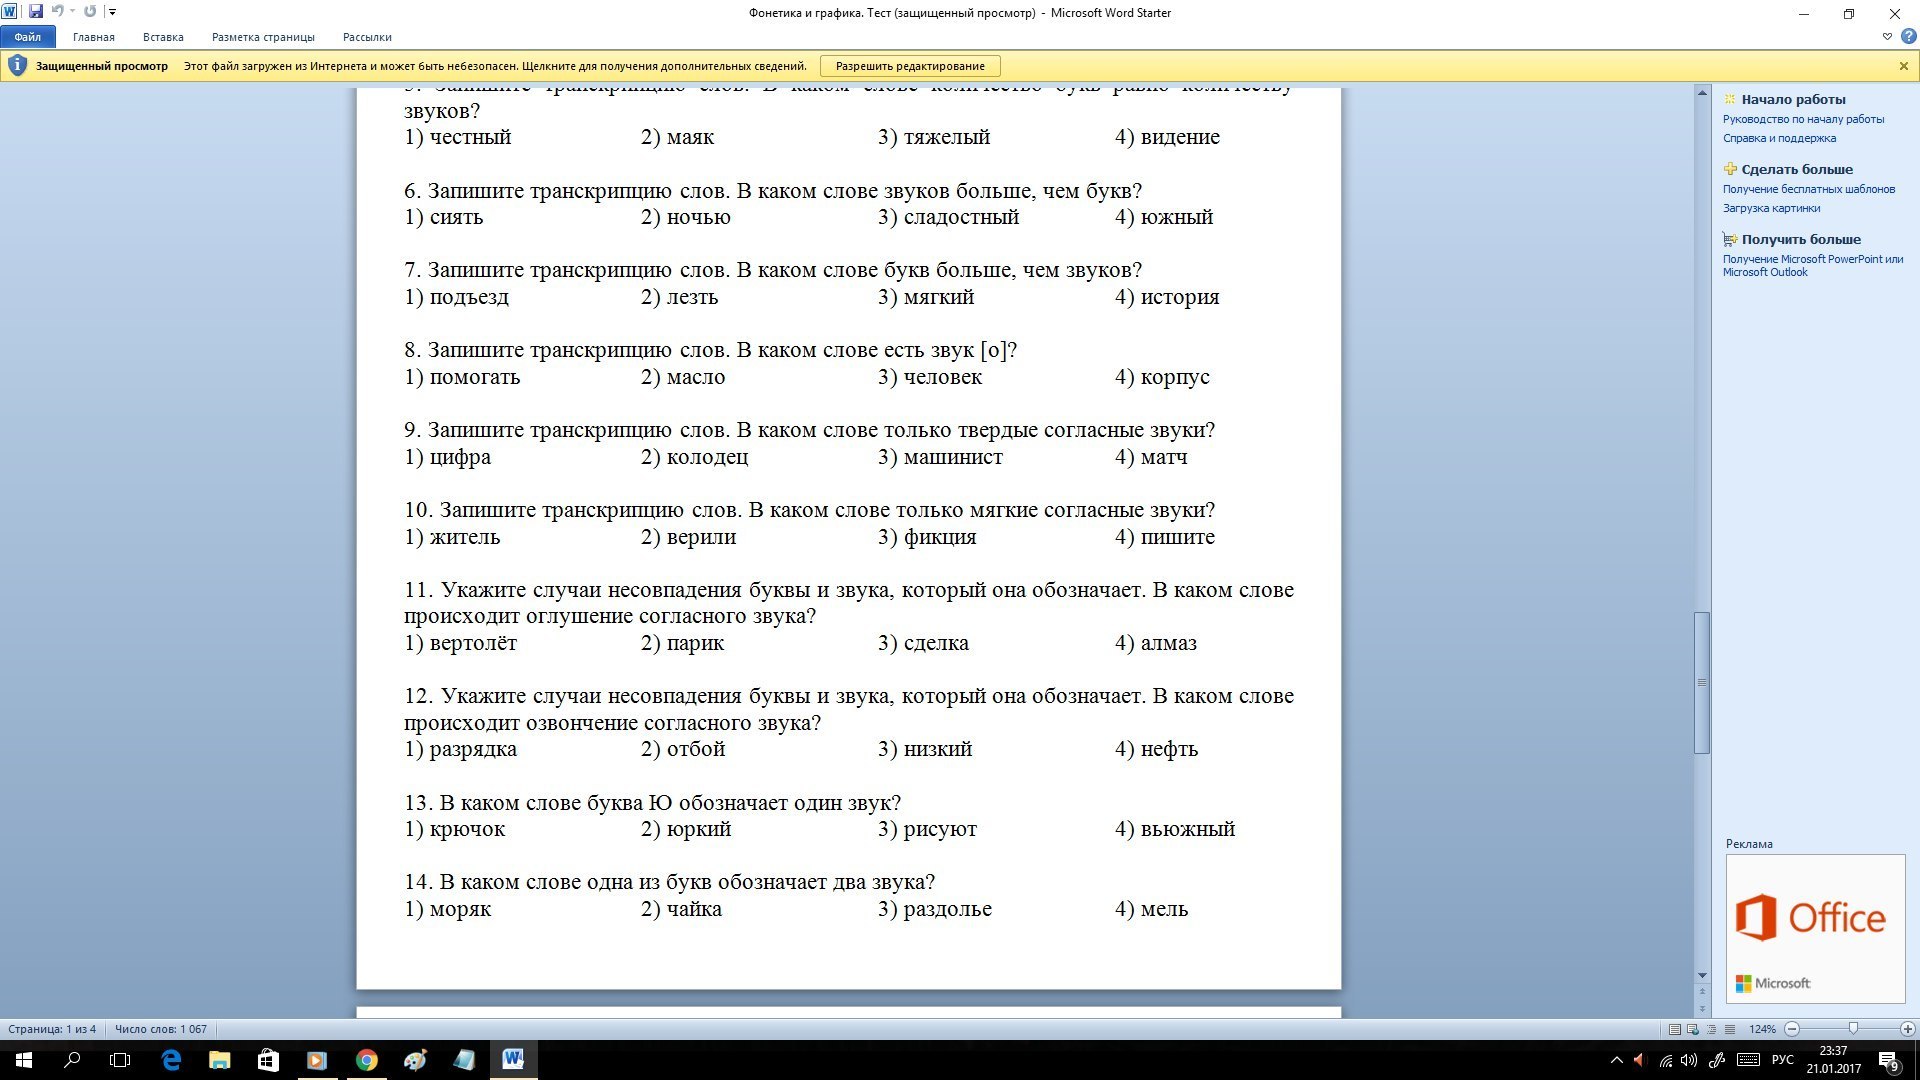The height and width of the screenshot is (1080, 1920).
Task: Click the Вставка ribbon tab
Action: click(x=161, y=37)
